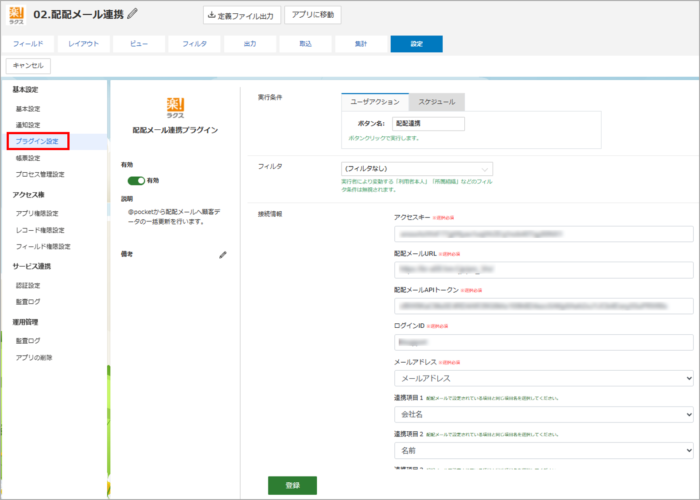Open 帳票設定 in sidebar
Viewport: 700px width, 500px height.
click(x=28, y=158)
